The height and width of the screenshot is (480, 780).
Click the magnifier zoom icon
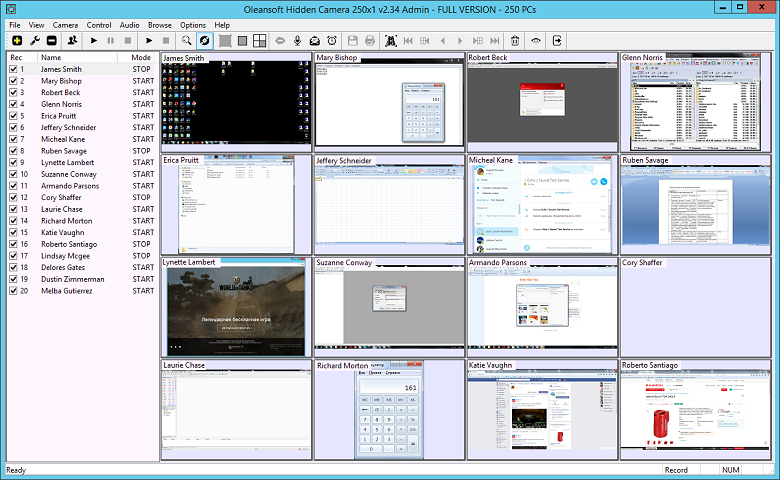187,41
